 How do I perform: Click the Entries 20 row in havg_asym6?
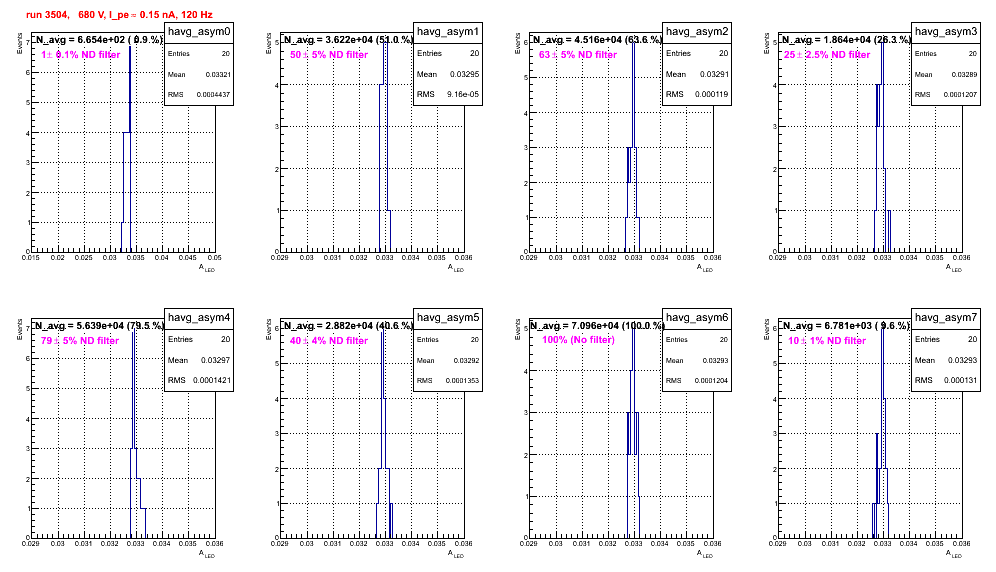[x=697, y=340]
